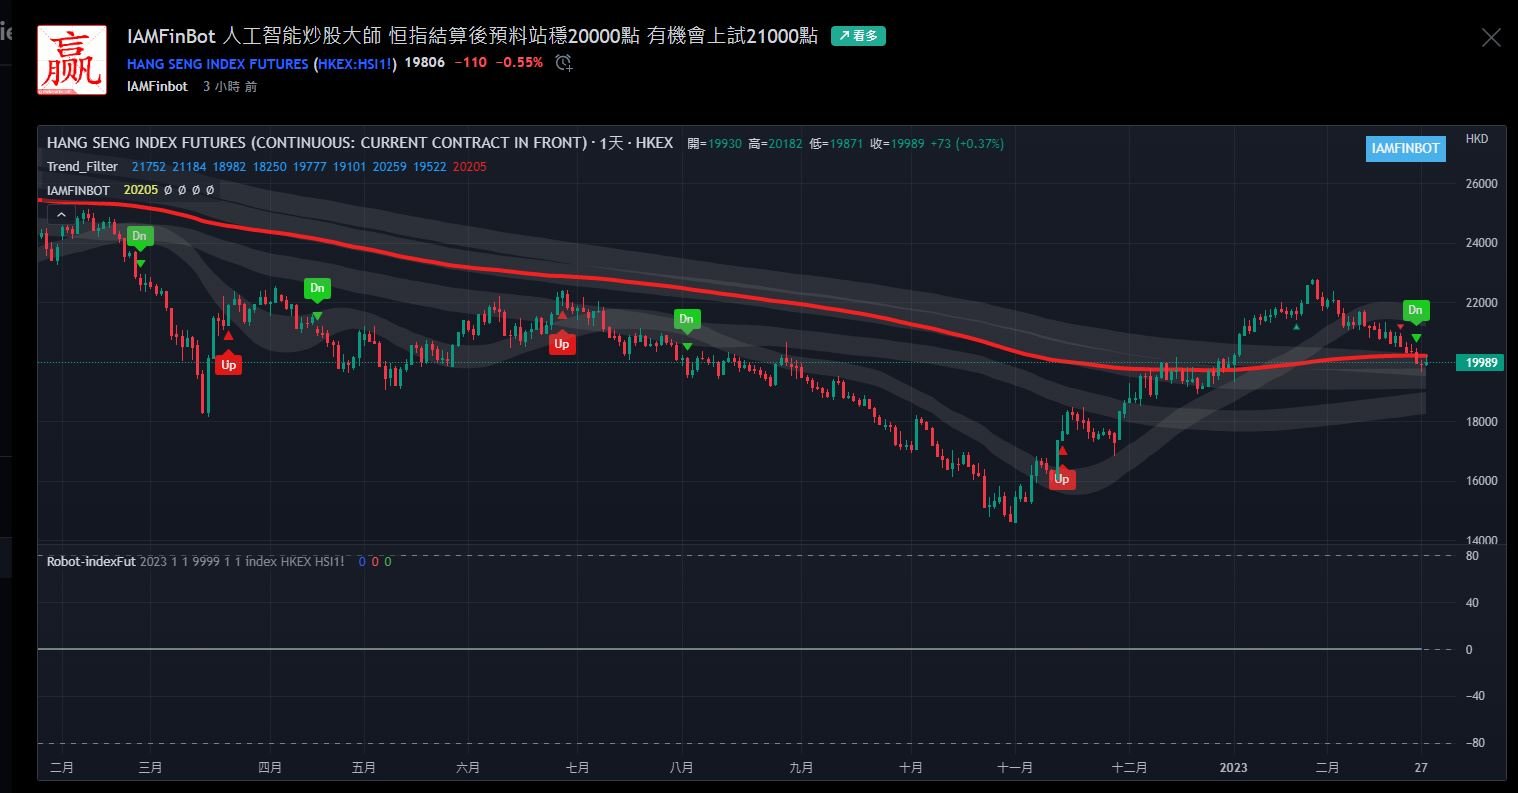Click the 十月 time axis label
Screen dimensions: 1518x793
point(910,768)
